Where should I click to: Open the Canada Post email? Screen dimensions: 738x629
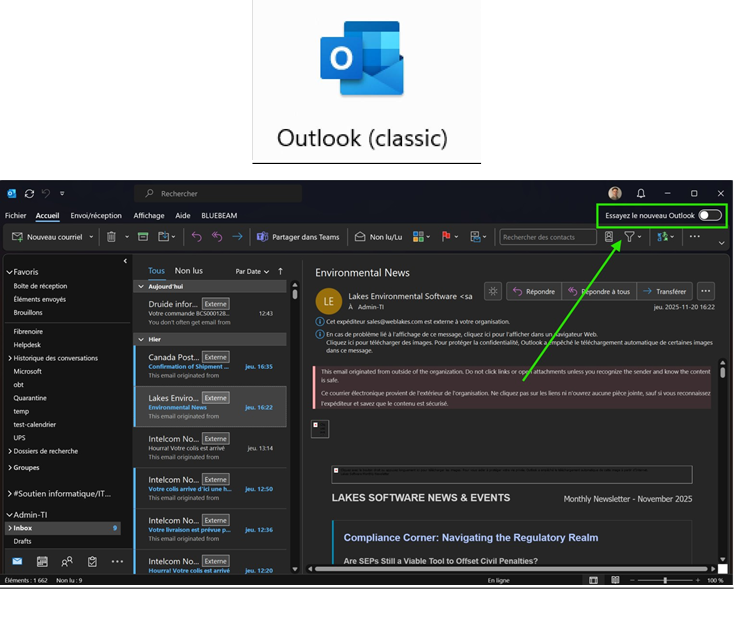(210, 366)
